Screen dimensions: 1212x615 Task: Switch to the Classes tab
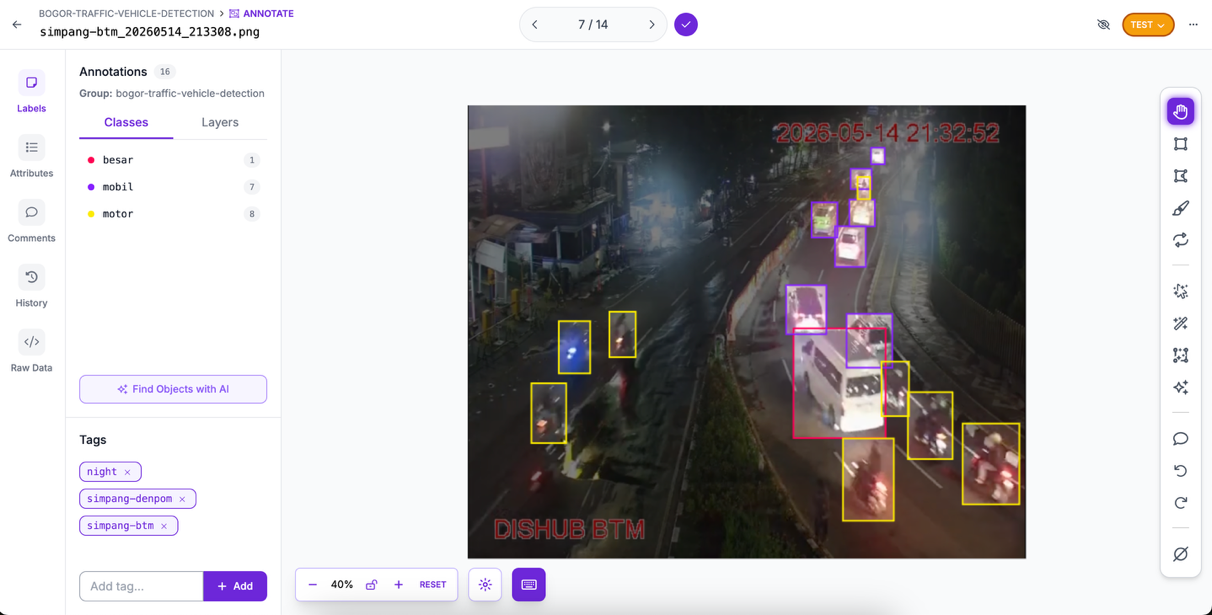(126, 122)
